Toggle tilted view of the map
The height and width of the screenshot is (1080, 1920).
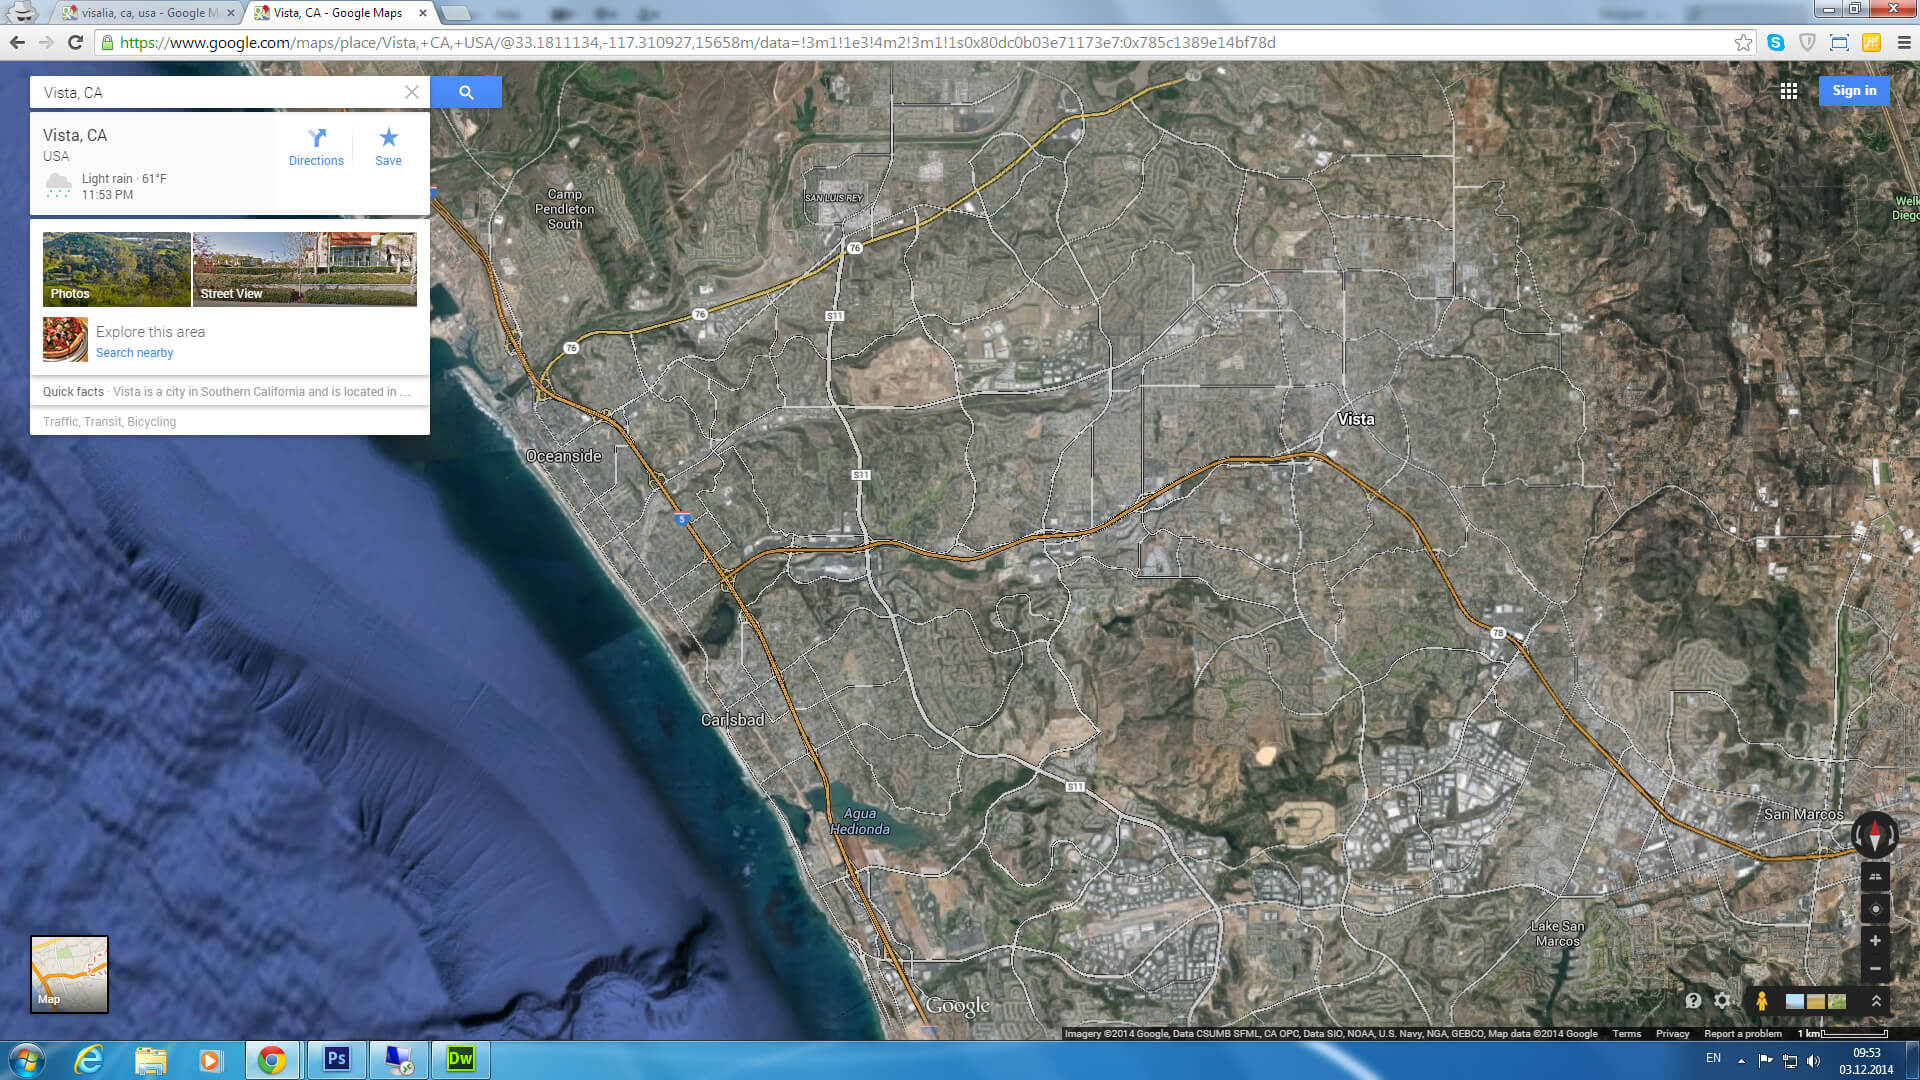(x=1875, y=877)
